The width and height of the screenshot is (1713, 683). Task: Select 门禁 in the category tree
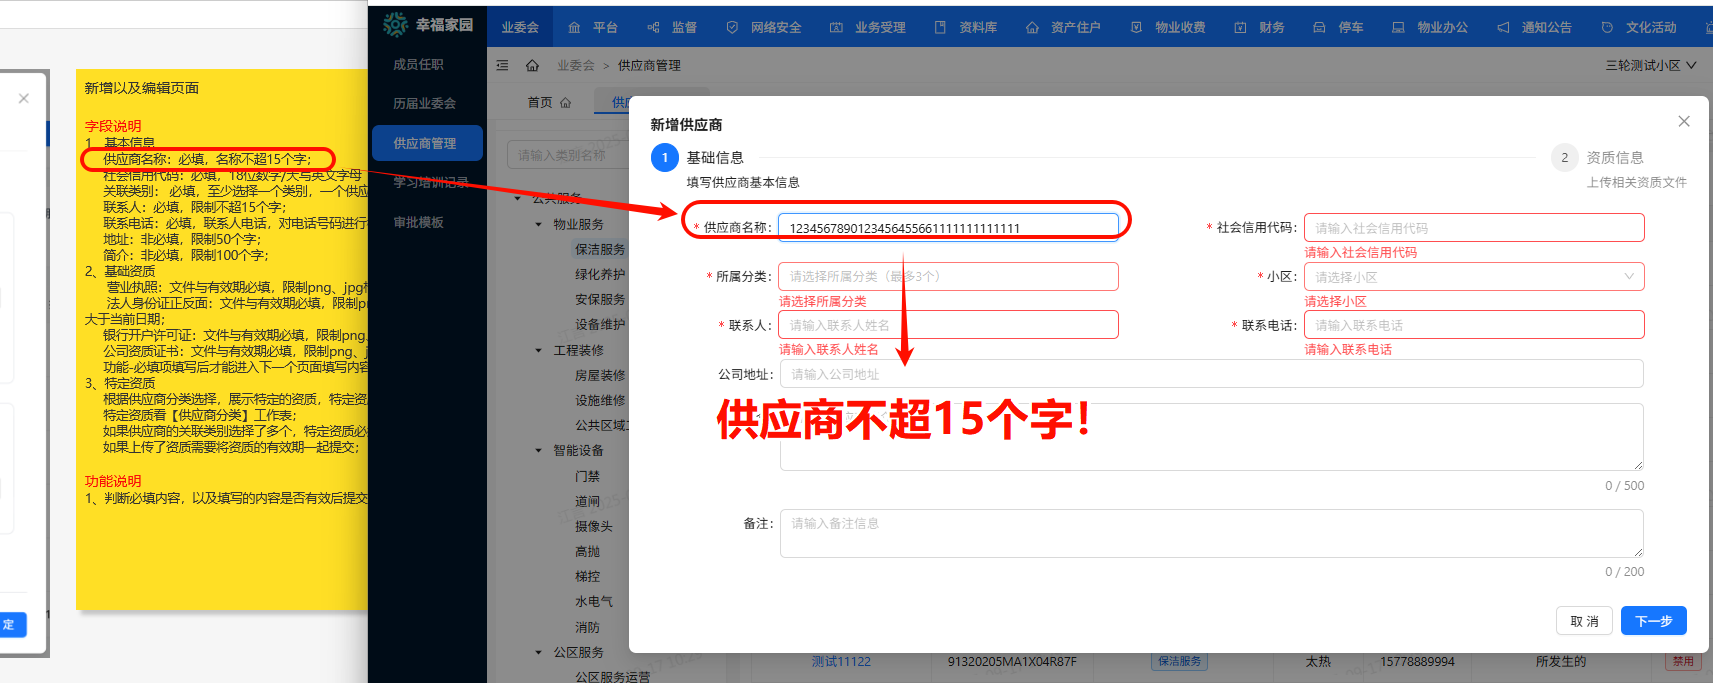click(588, 476)
